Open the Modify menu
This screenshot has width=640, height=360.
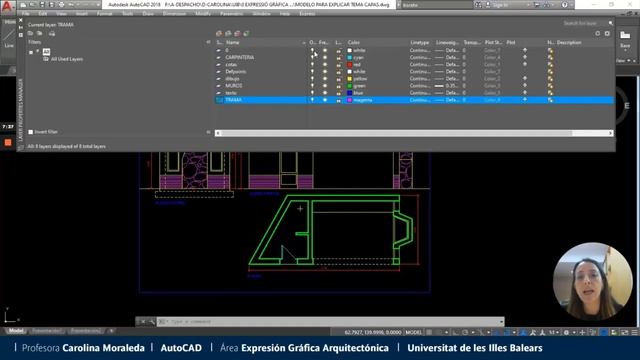coord(203,13)
